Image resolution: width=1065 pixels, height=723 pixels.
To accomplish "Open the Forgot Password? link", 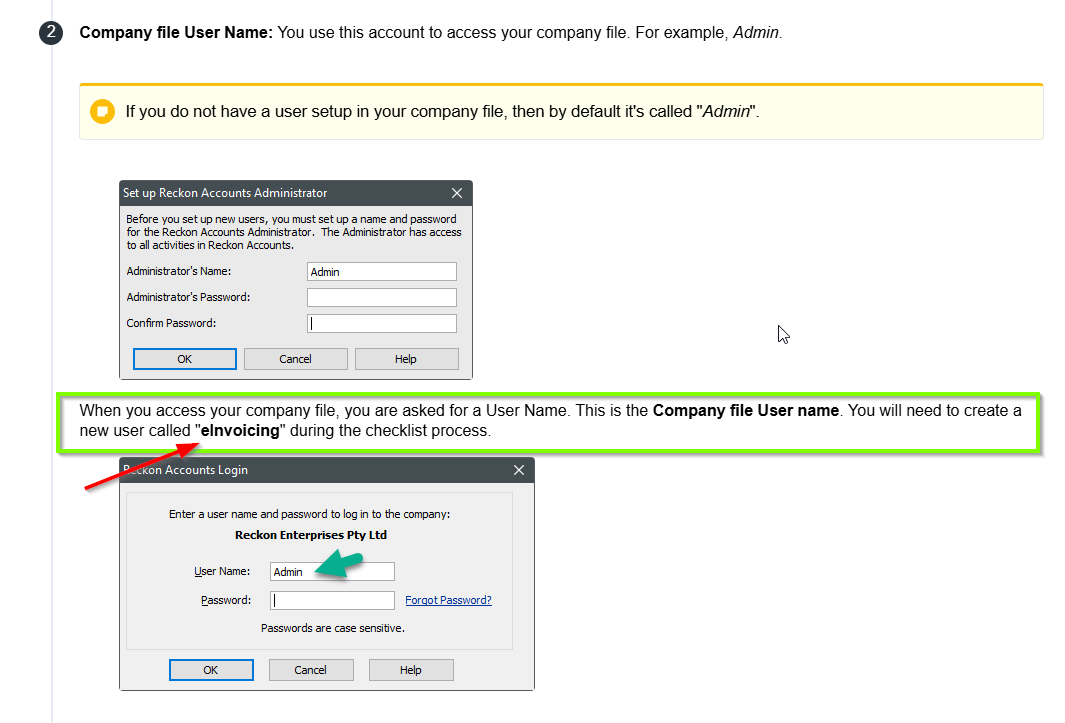I will [448, 600].
